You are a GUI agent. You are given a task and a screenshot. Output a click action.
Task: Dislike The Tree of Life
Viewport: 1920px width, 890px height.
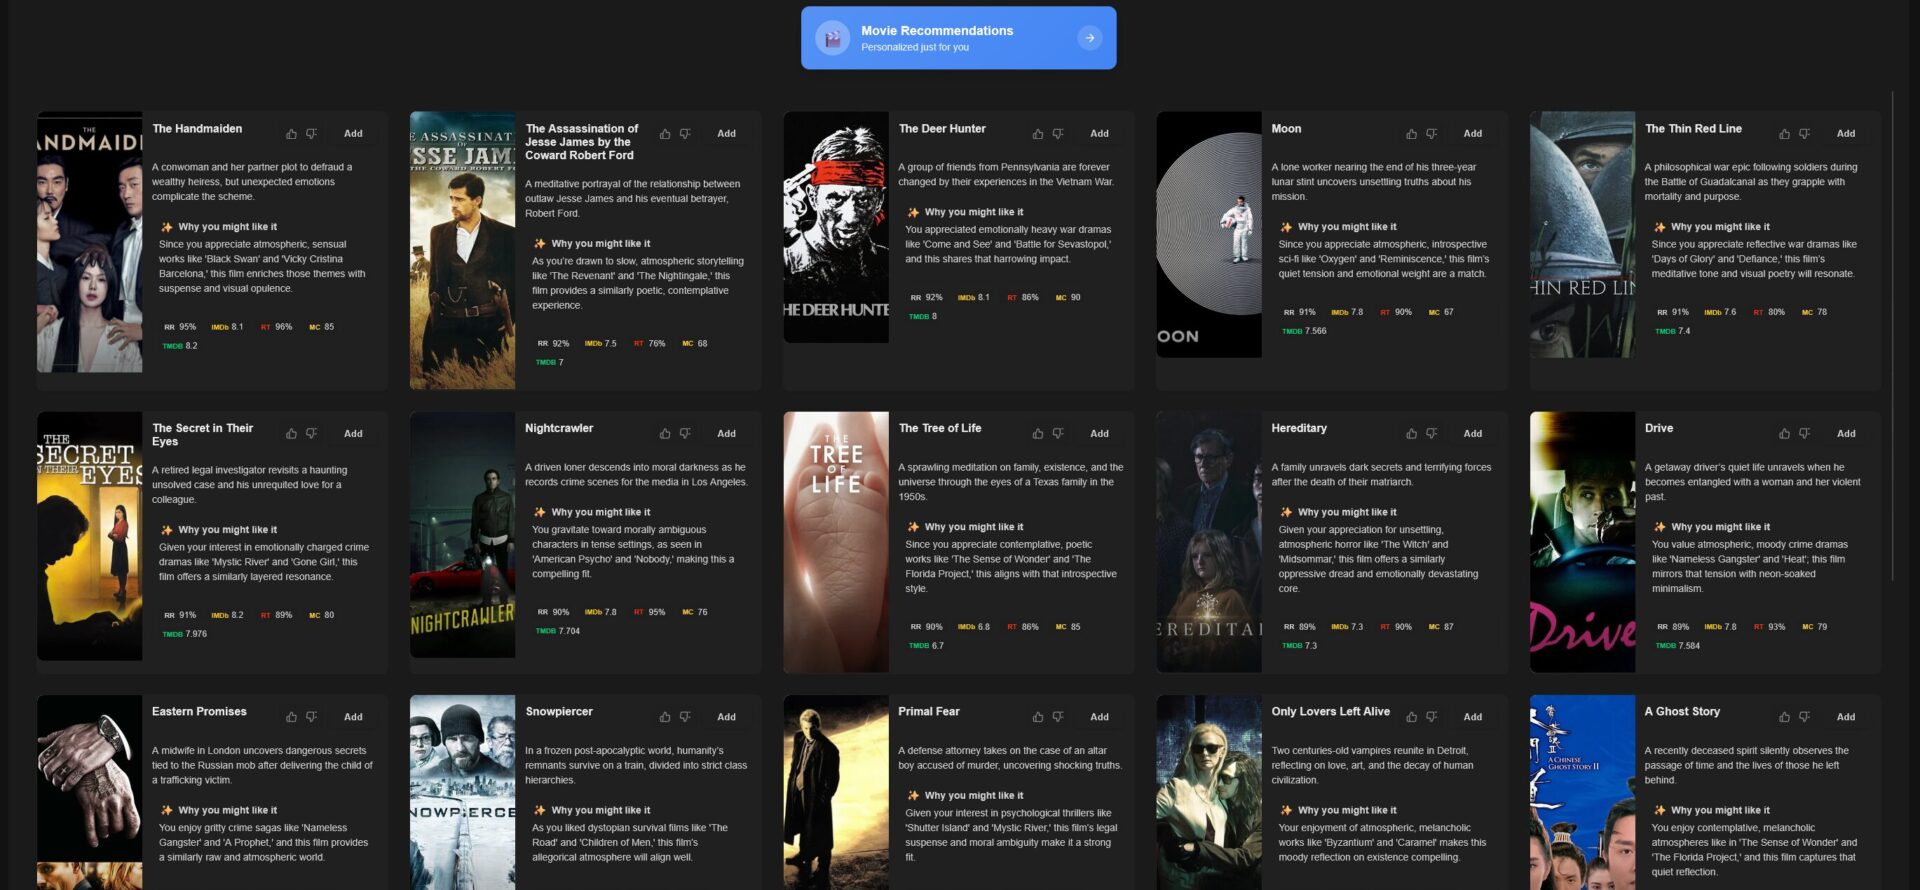[x=1058, y=434]
